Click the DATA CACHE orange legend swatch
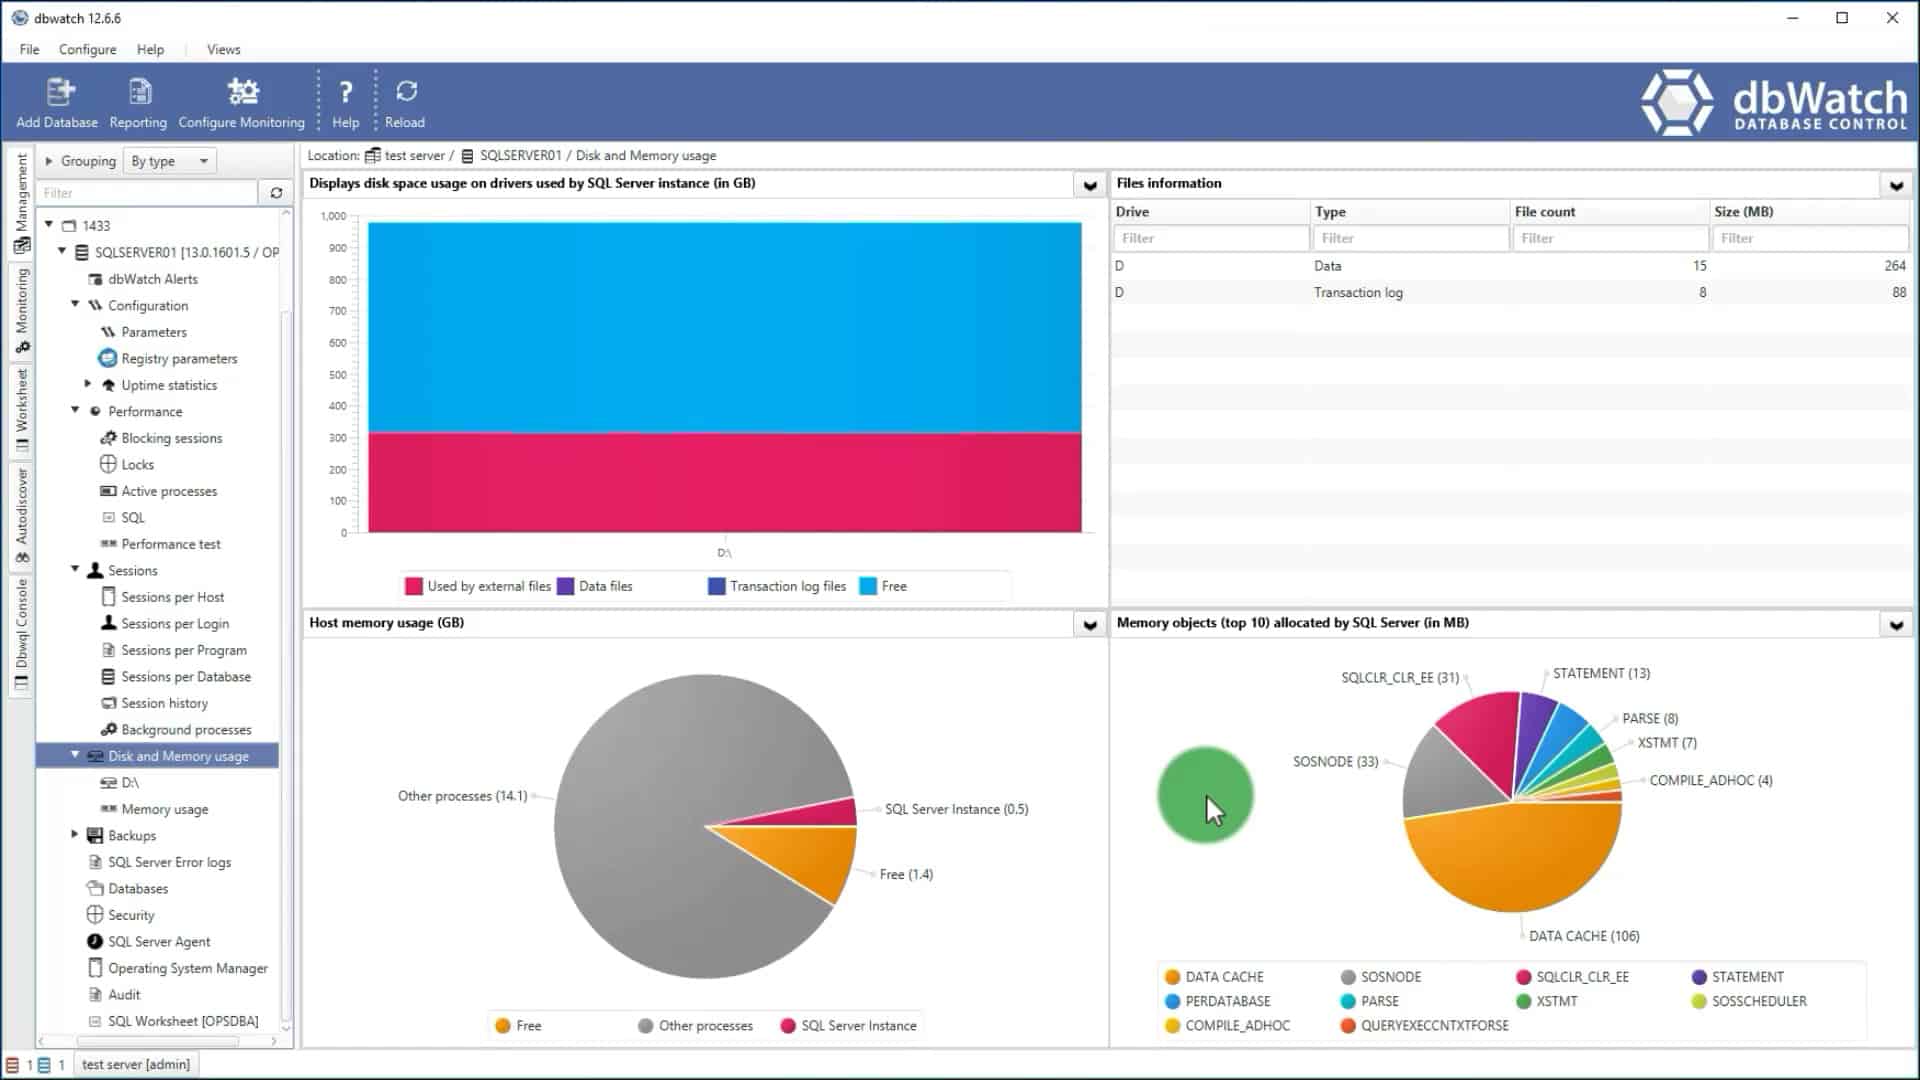Screen dimensions: 1920x1080 (1173, 977)
